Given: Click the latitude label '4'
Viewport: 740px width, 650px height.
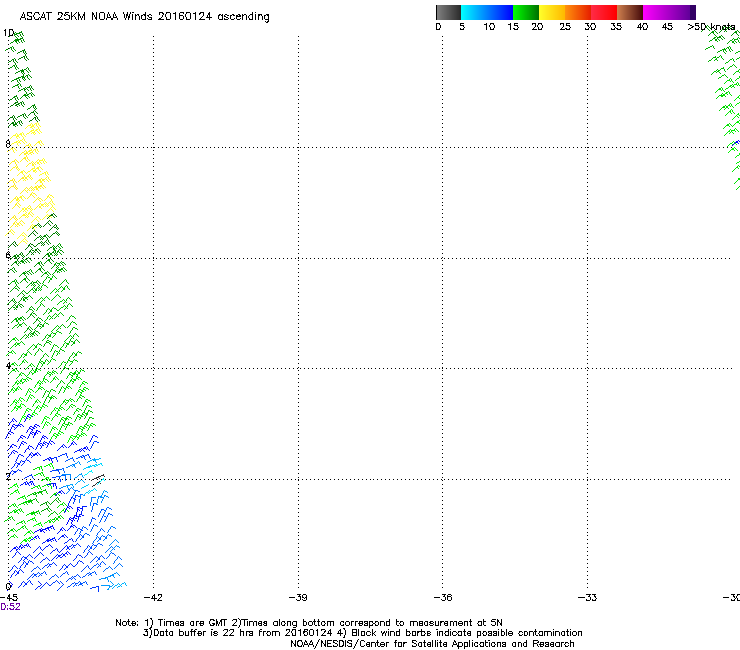Looking at the screenshot, I should click(x=8, y=366).
